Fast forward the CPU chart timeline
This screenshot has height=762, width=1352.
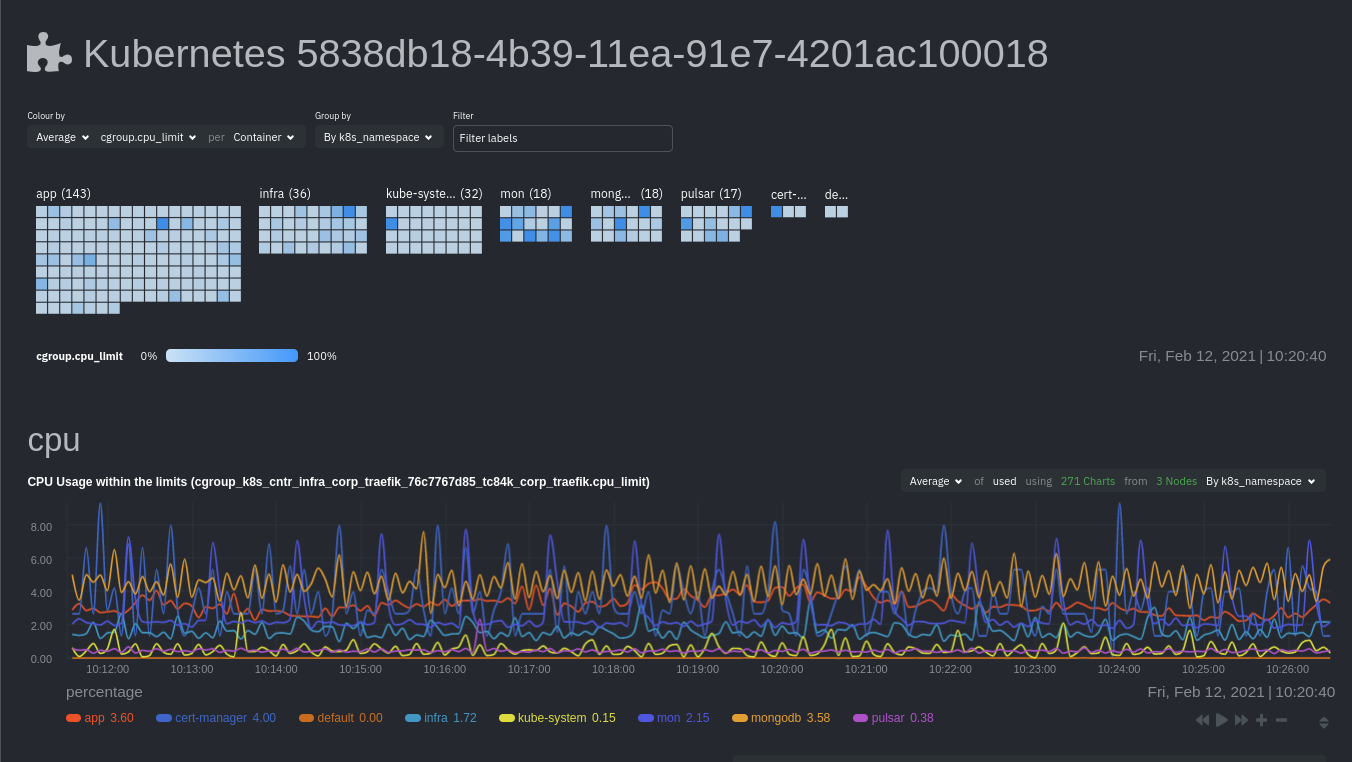click(x=1241, y=720)
